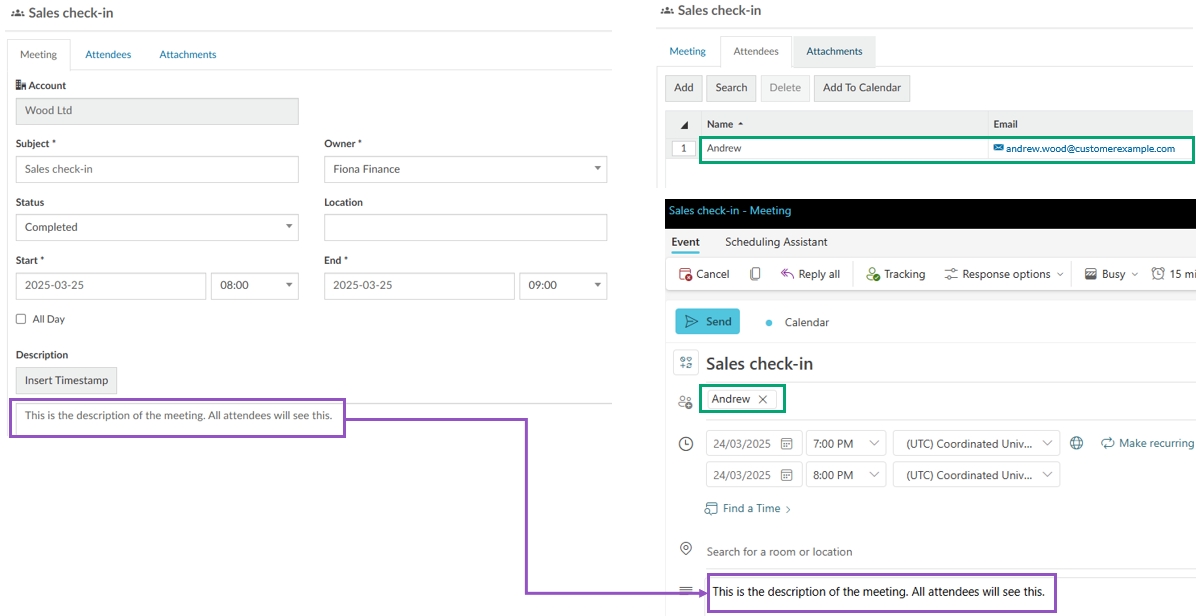Click the category icon beside the meeting title
Image resolution: width=1196 pixels, height=616 pixels.
[686, 363]
